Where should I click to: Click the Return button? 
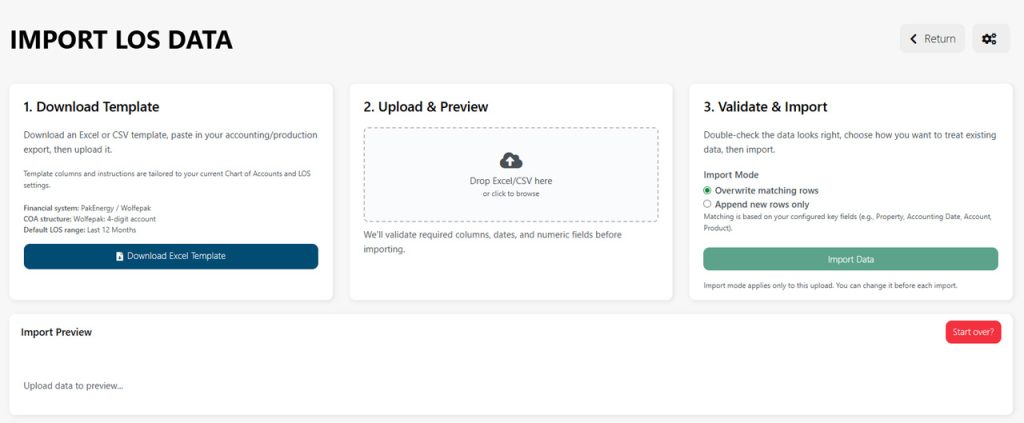(932, 39)
